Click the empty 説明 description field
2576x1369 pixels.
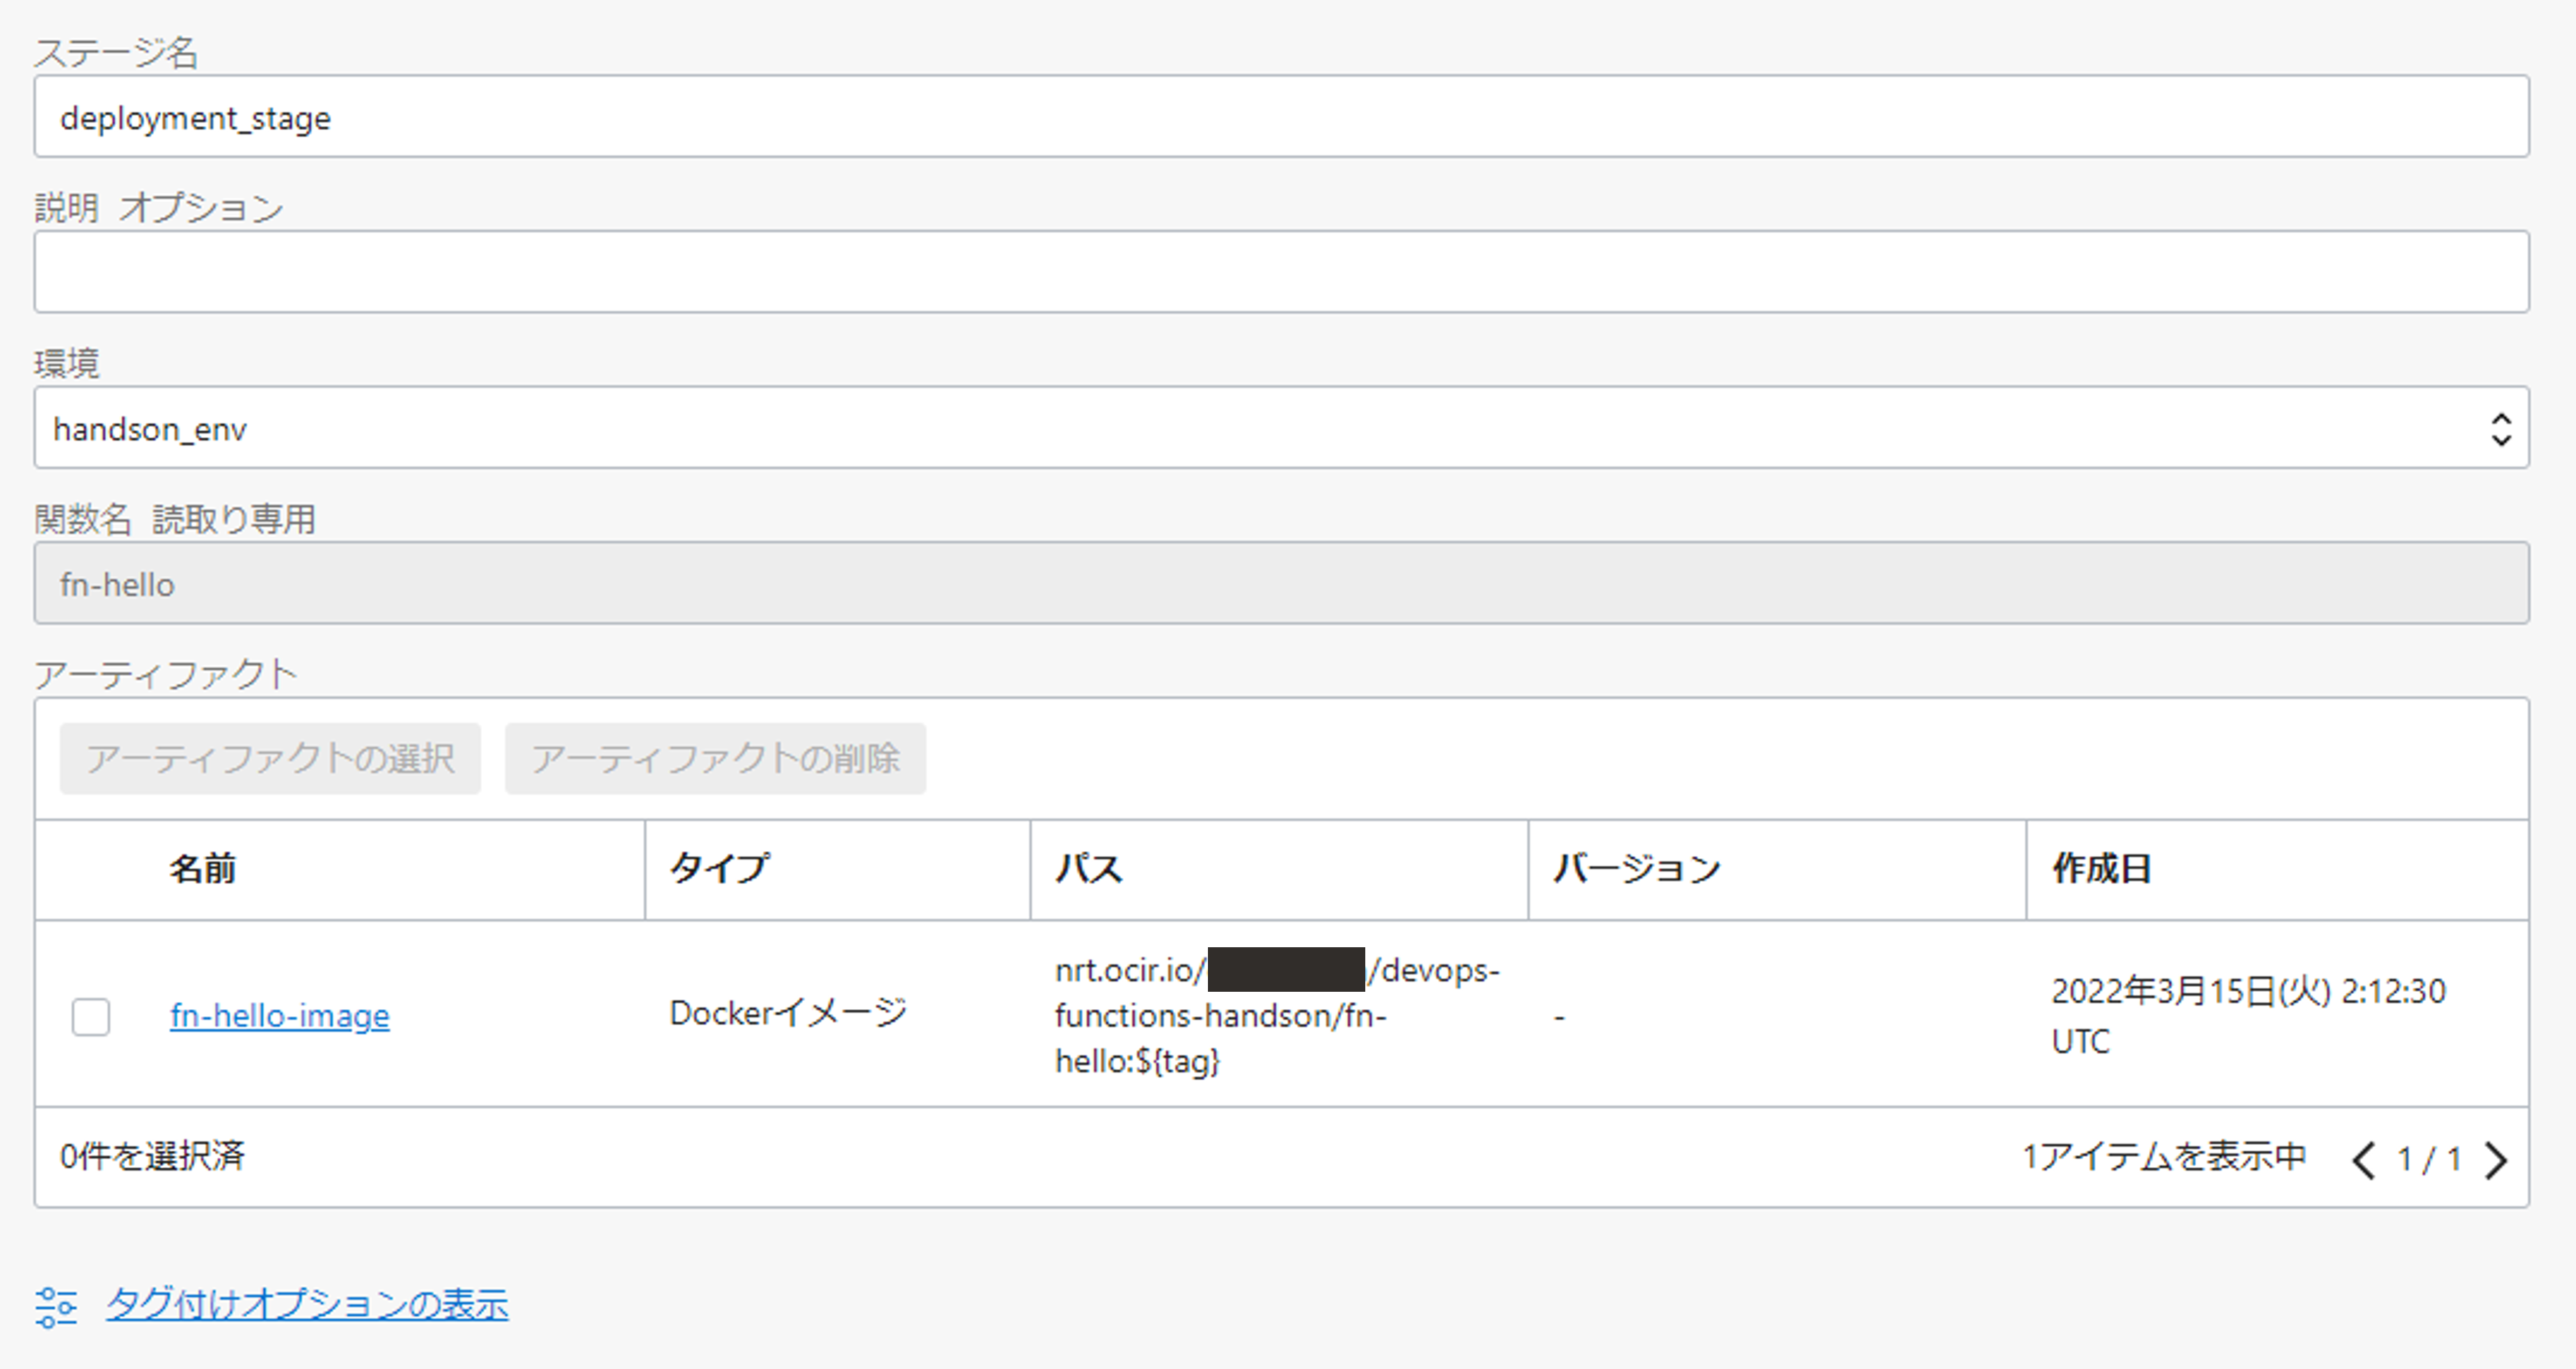coord(1280,272)
